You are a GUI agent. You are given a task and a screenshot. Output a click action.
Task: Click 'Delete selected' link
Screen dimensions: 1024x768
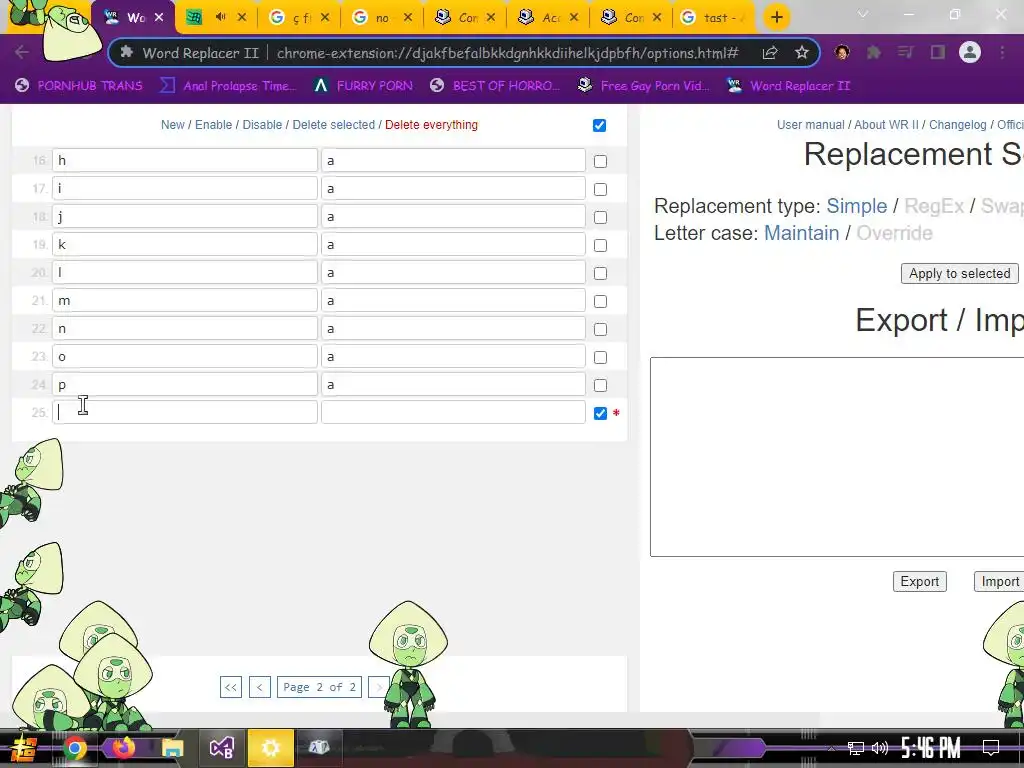coord(334,125)
